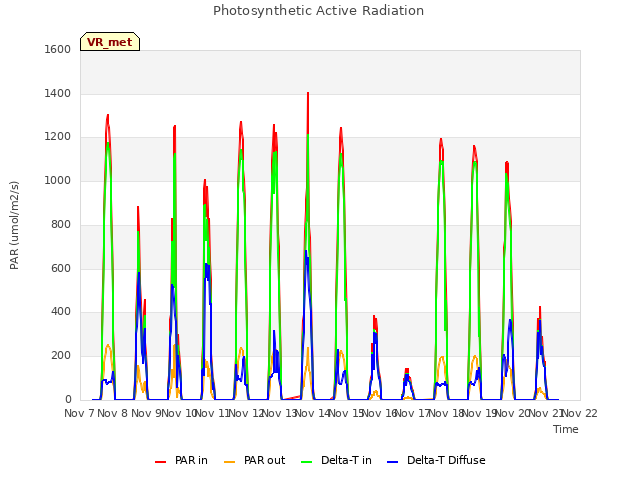
Task: Click the 1200 y-axis tick label
Action: 58,137
